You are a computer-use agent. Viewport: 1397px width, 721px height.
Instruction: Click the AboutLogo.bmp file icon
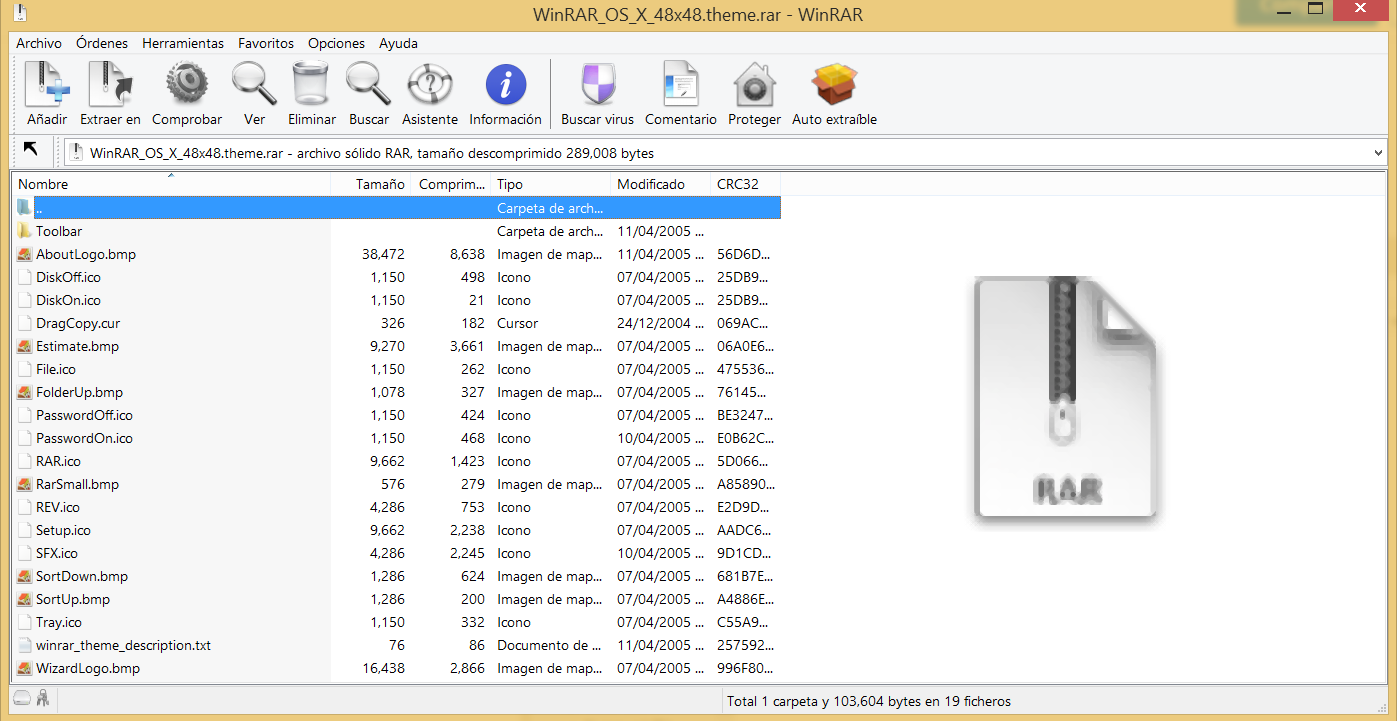coord(25,254)
